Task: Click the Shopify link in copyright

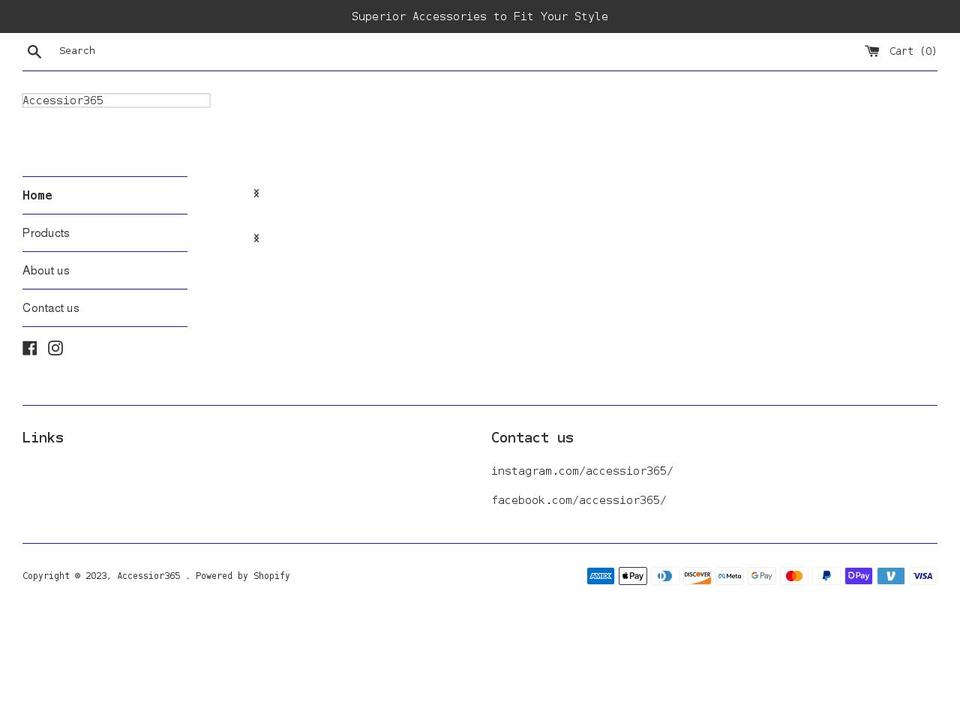Action: [x=271, y=575]
